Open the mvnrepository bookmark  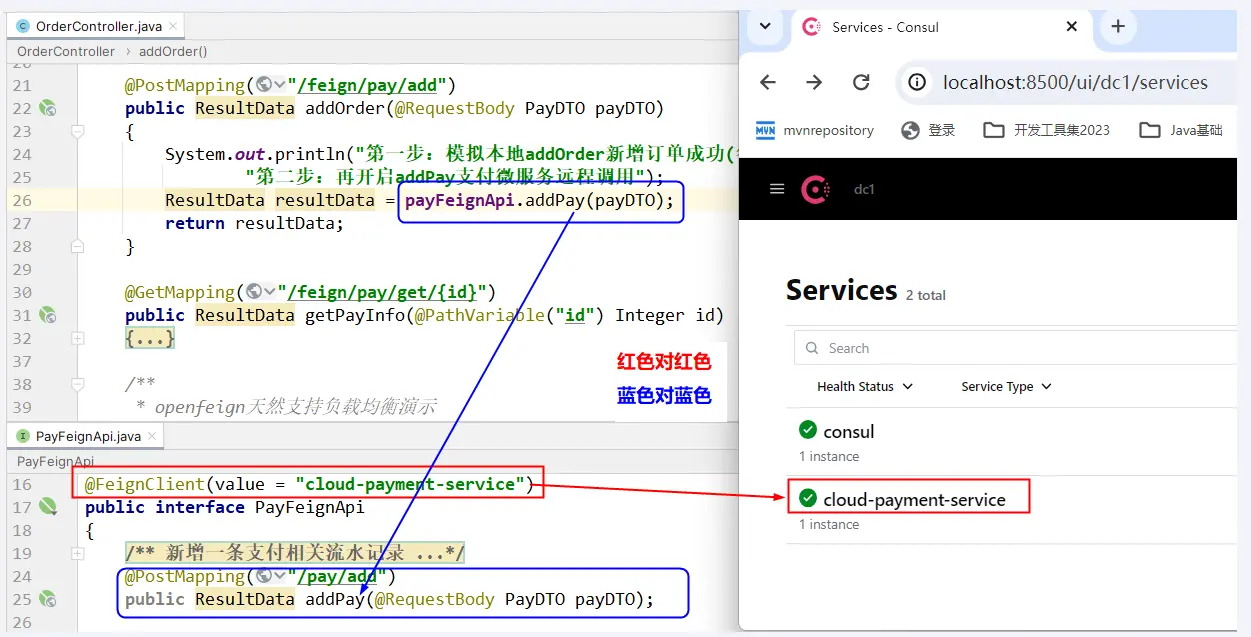pyautogui.click(x=815, y=130)
